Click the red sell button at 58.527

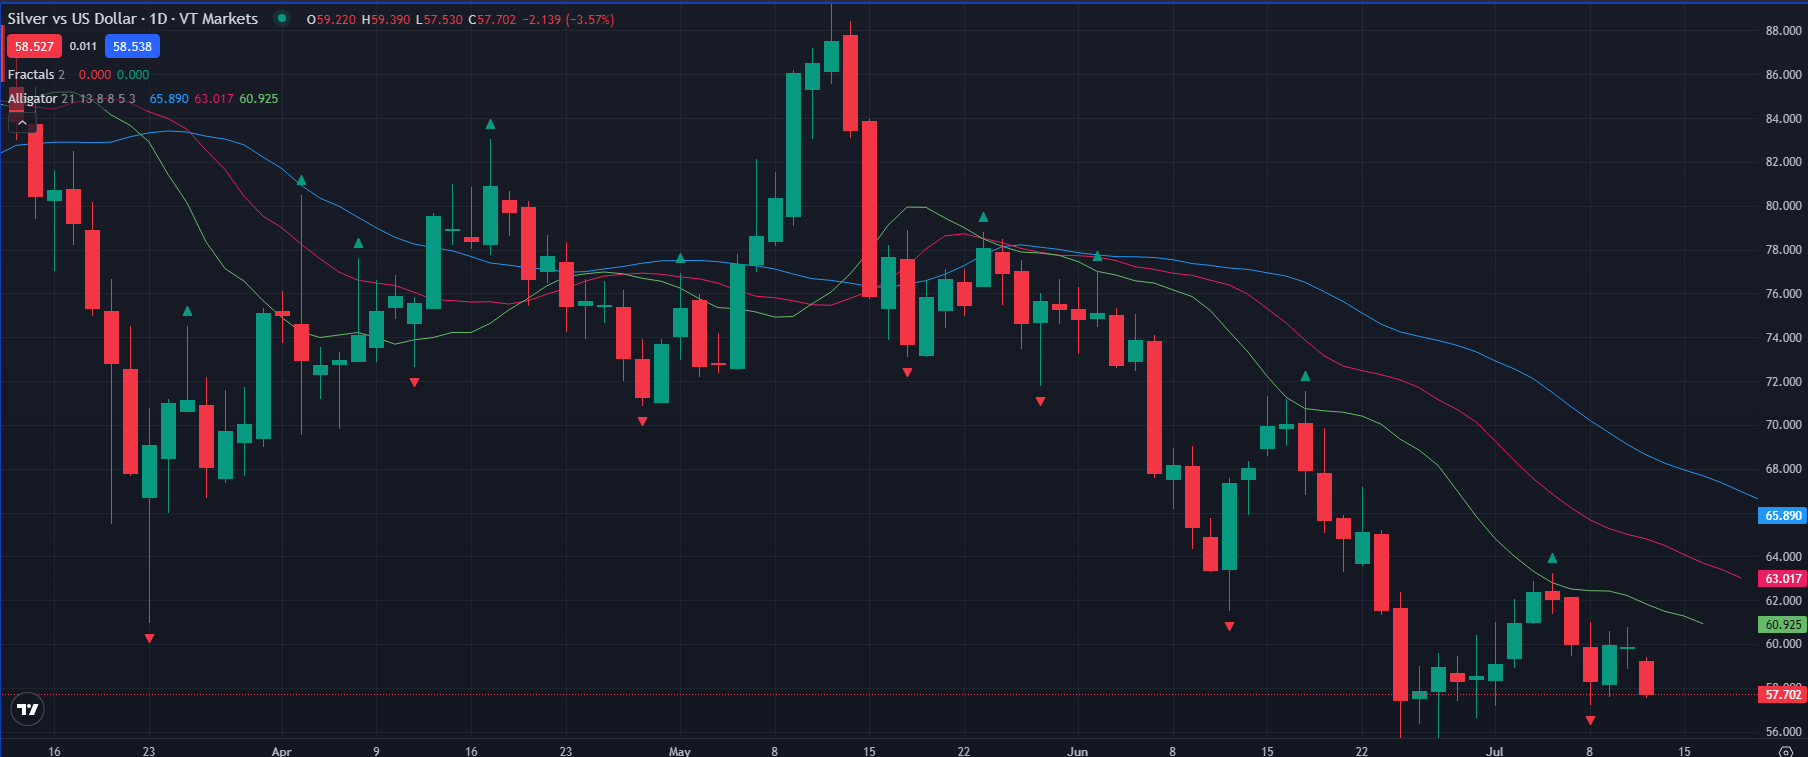tap(34, 47)
